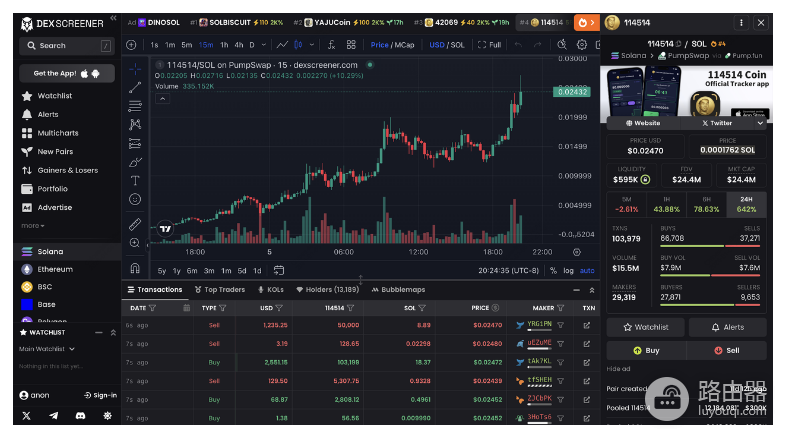
Task: Switch to the Top Traders tab
Action: (220, 289)
